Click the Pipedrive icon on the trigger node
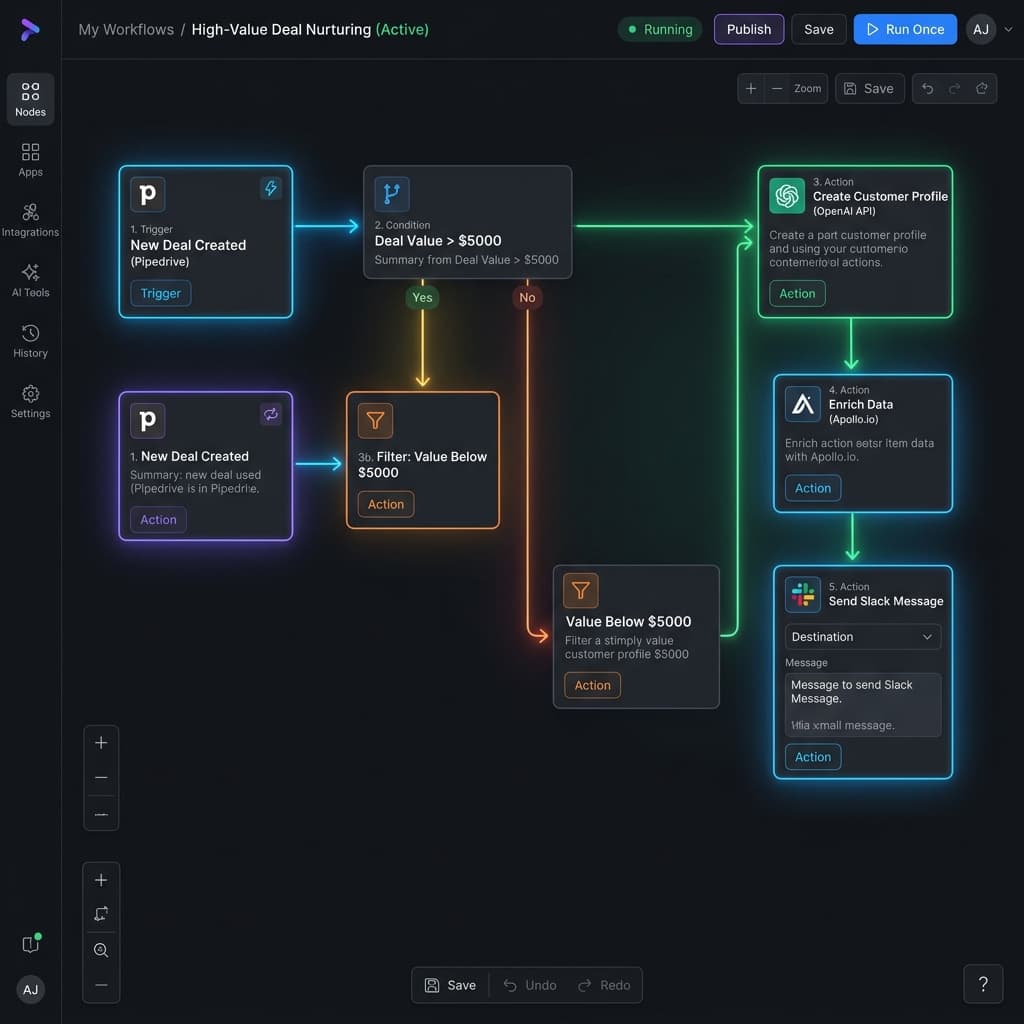Screen dimensions: 1024x1024 pyautogui.click(x=147, y=194)
